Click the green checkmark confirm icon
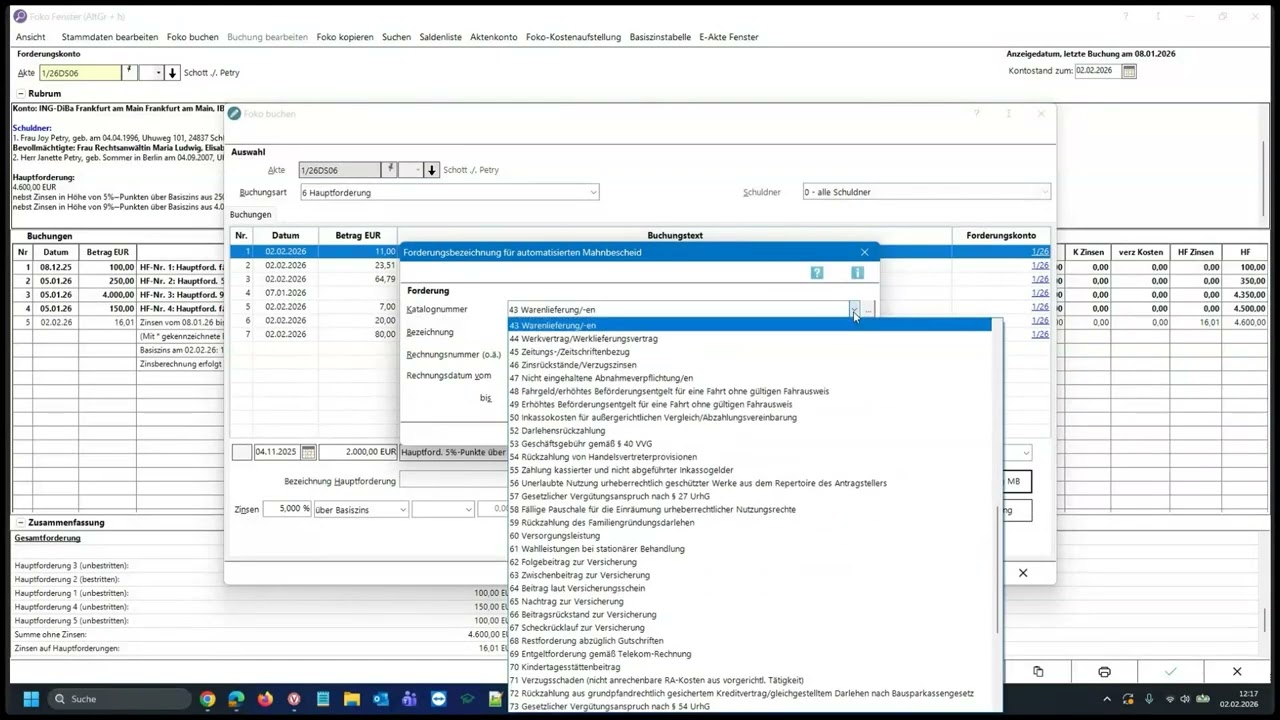This screenshot has width=1280, height=720. click(1171, 672)
